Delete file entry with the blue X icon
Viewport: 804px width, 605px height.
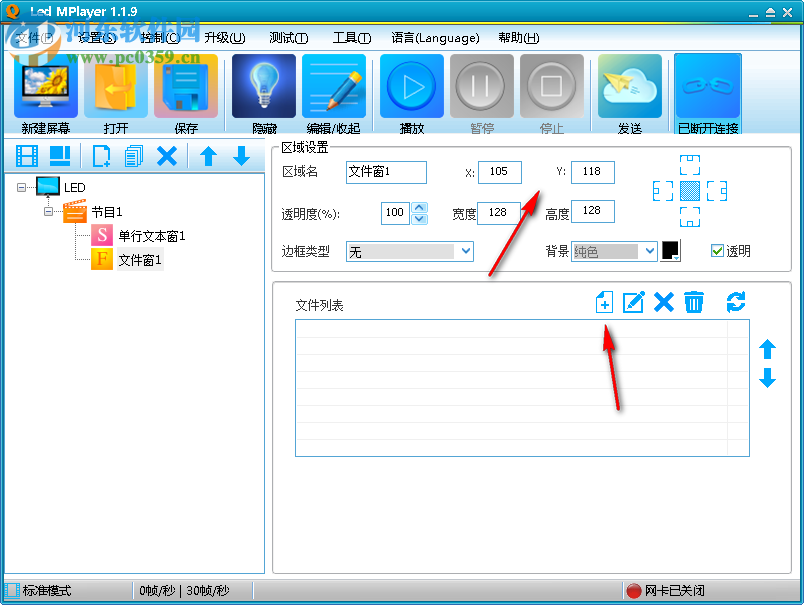click(664, 302)
